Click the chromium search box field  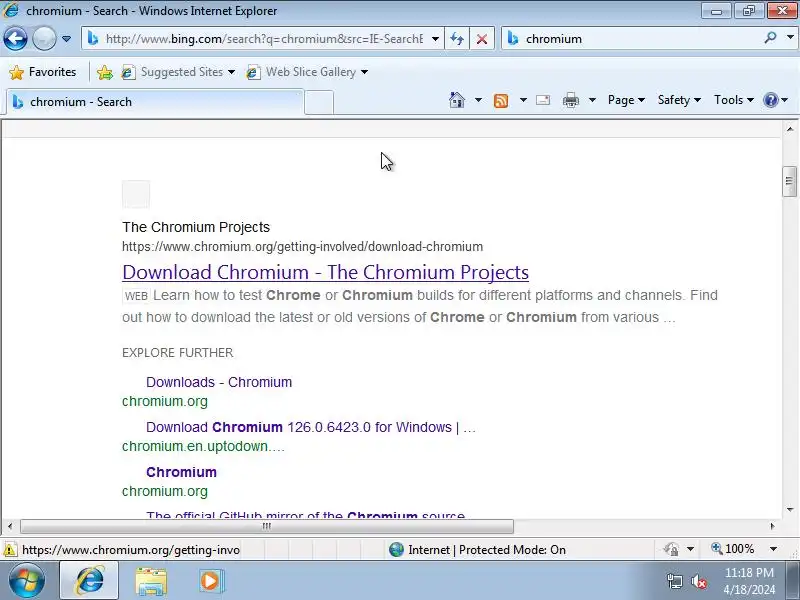coord(640,39)
